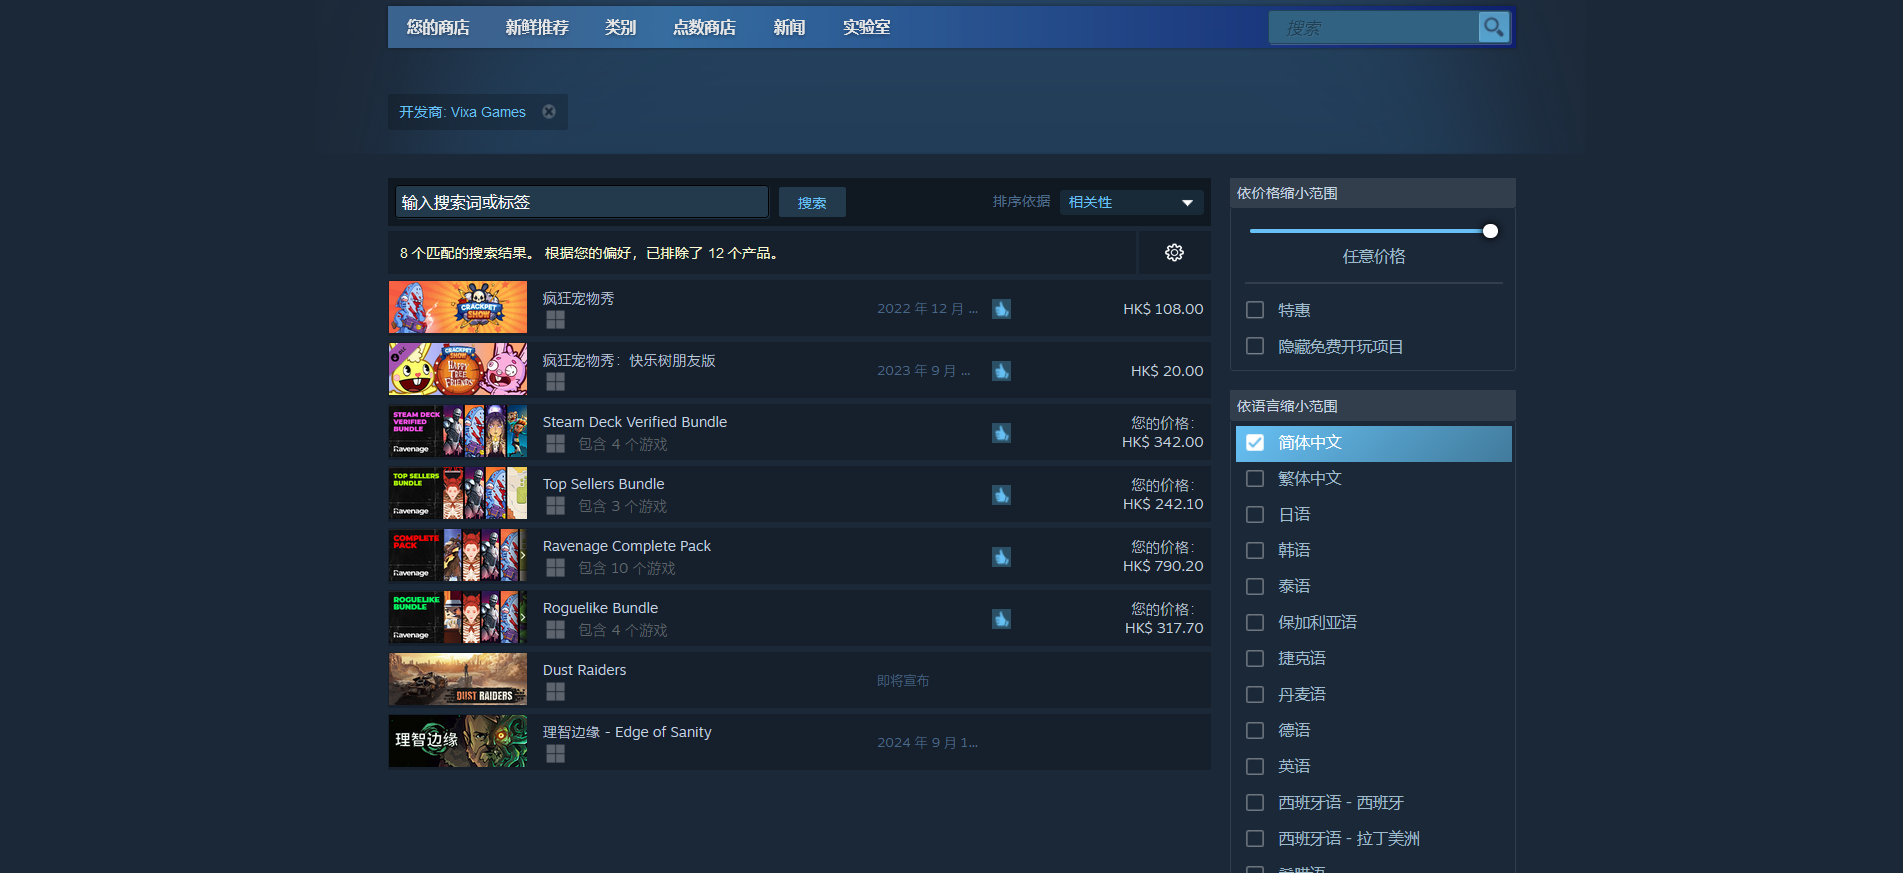Open 理智边缘 Edge of Sanity thumbnail

point(458,741)
